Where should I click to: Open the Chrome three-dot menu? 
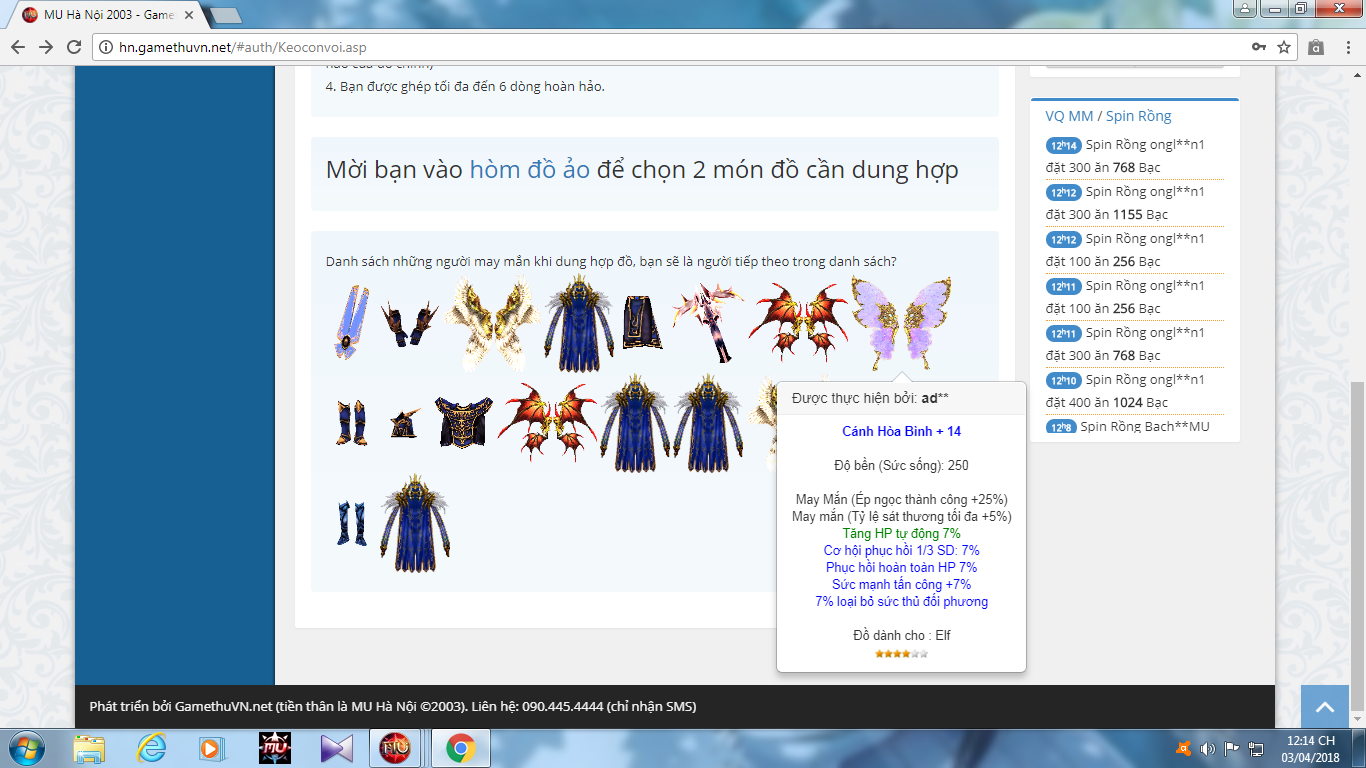pyautogui.click(x=1346, y=47)
